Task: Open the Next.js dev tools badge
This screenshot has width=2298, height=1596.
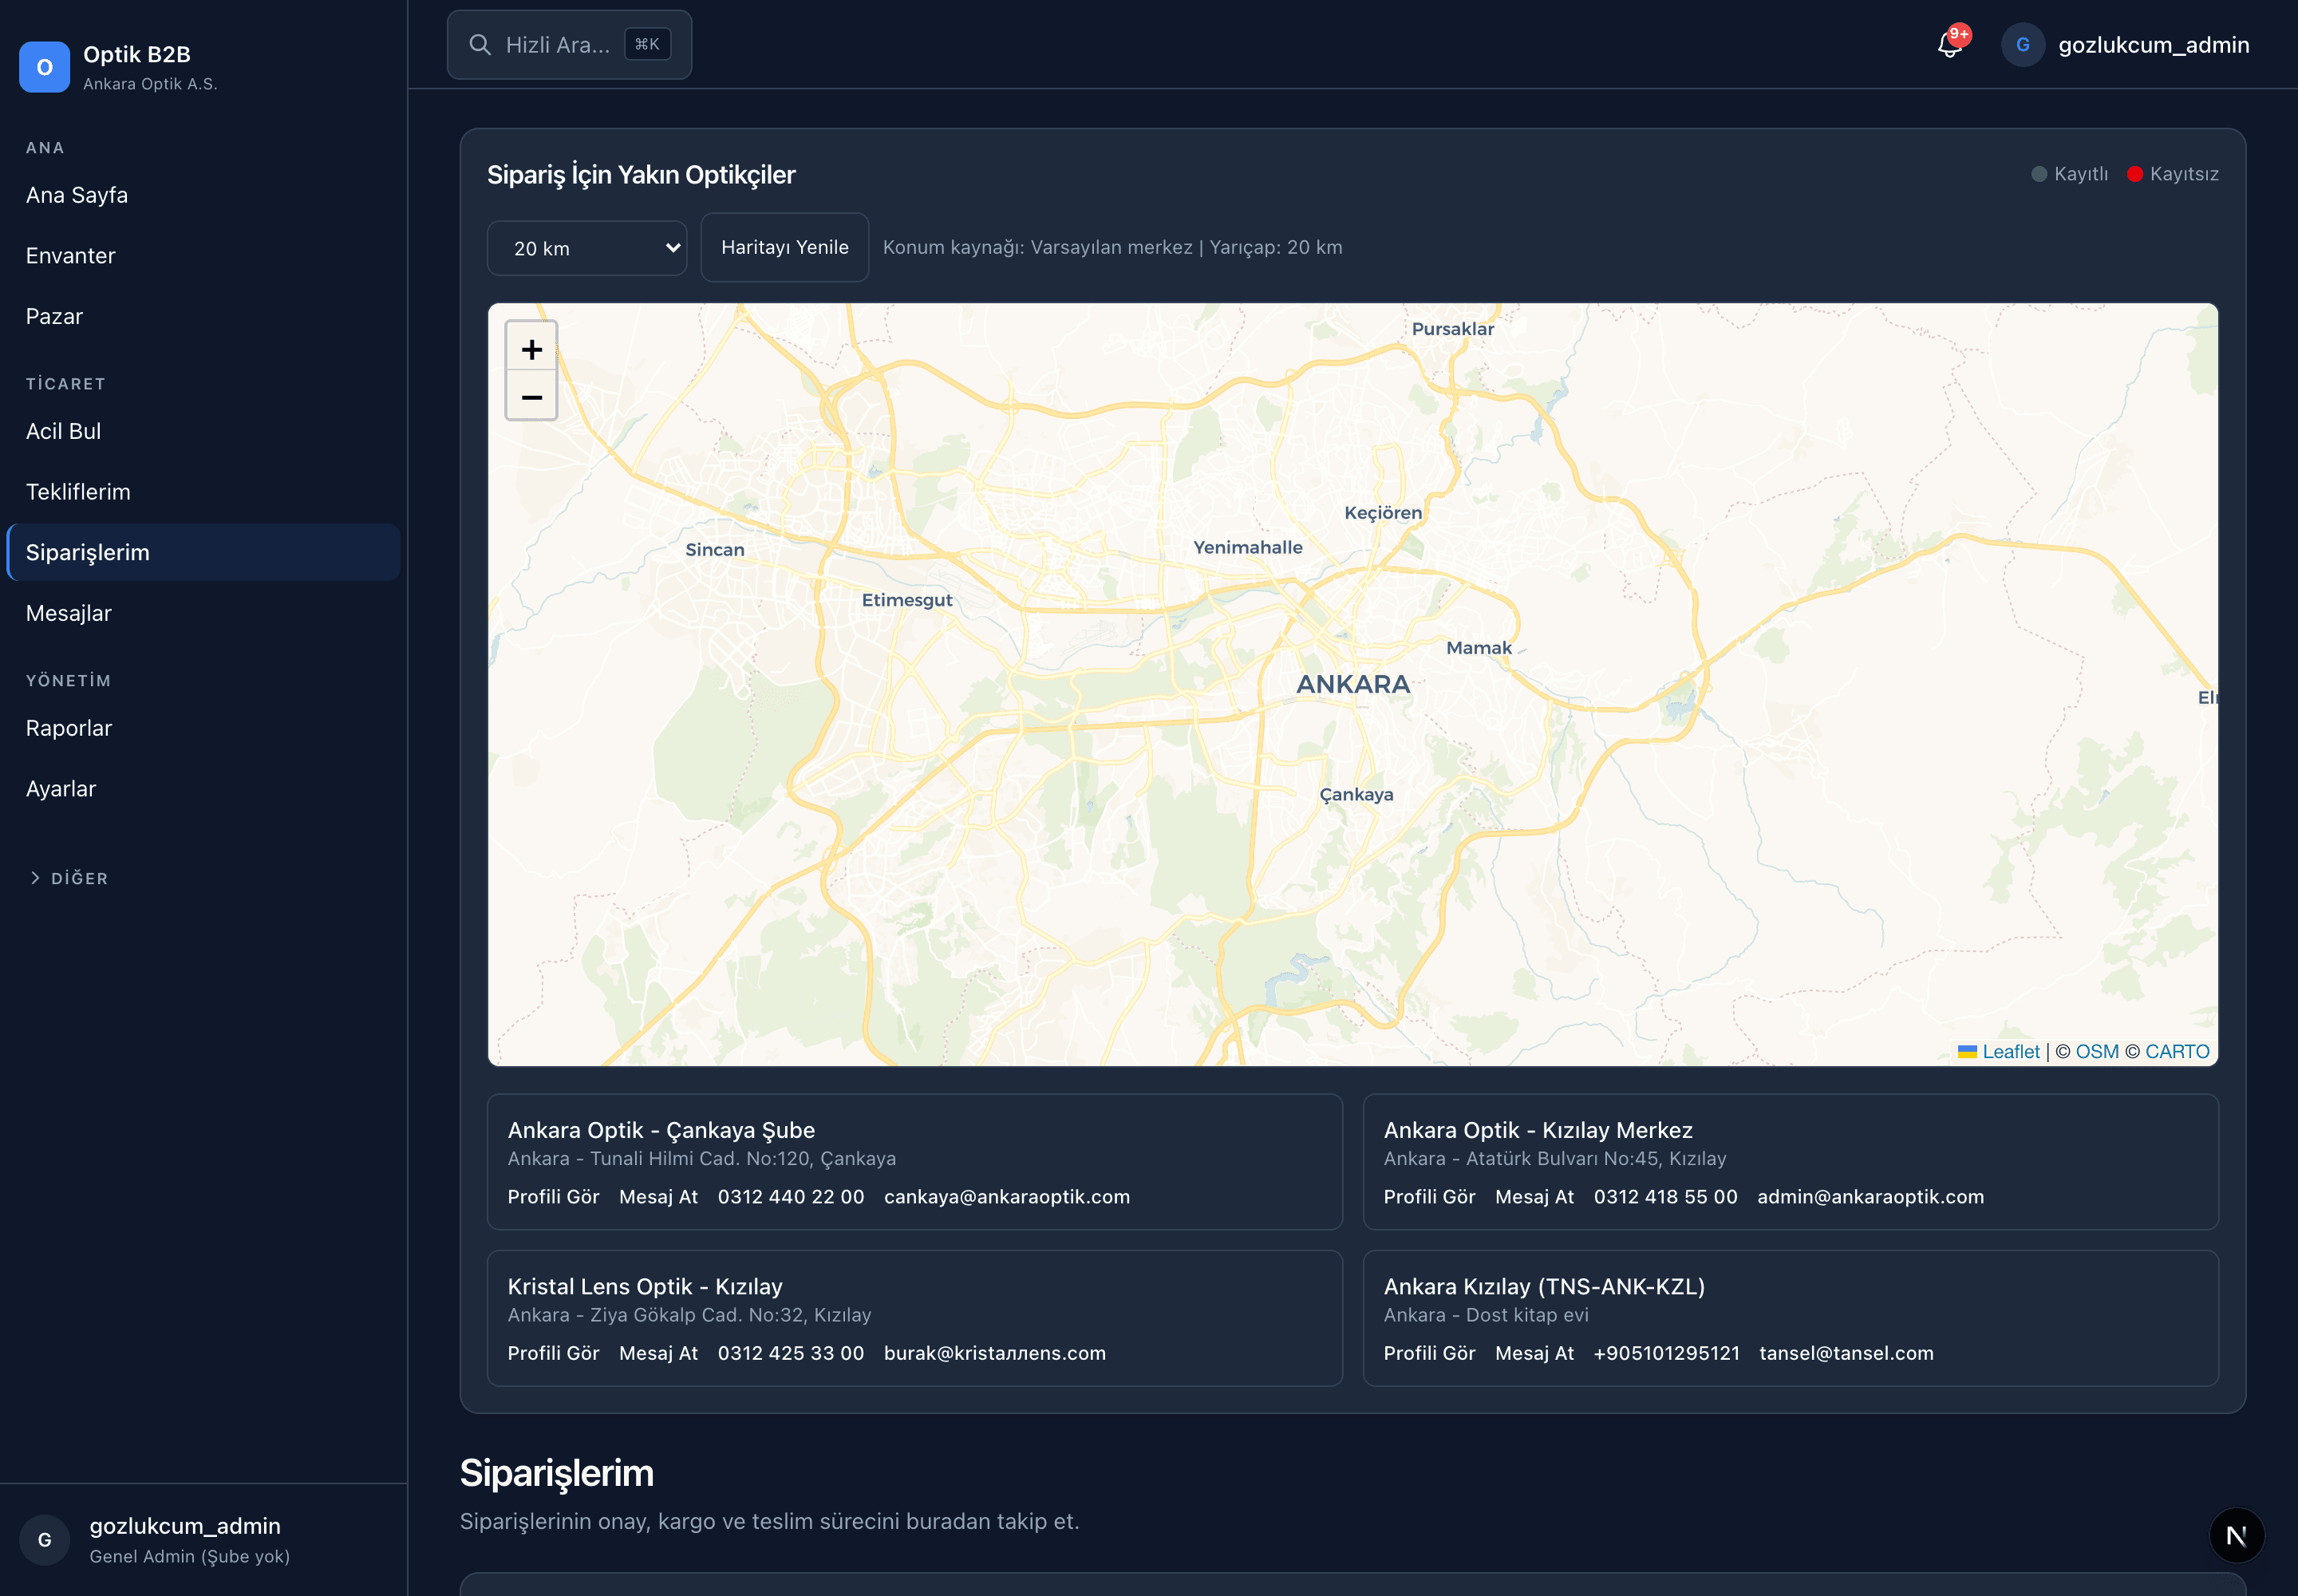Action: (2236, 1535)
